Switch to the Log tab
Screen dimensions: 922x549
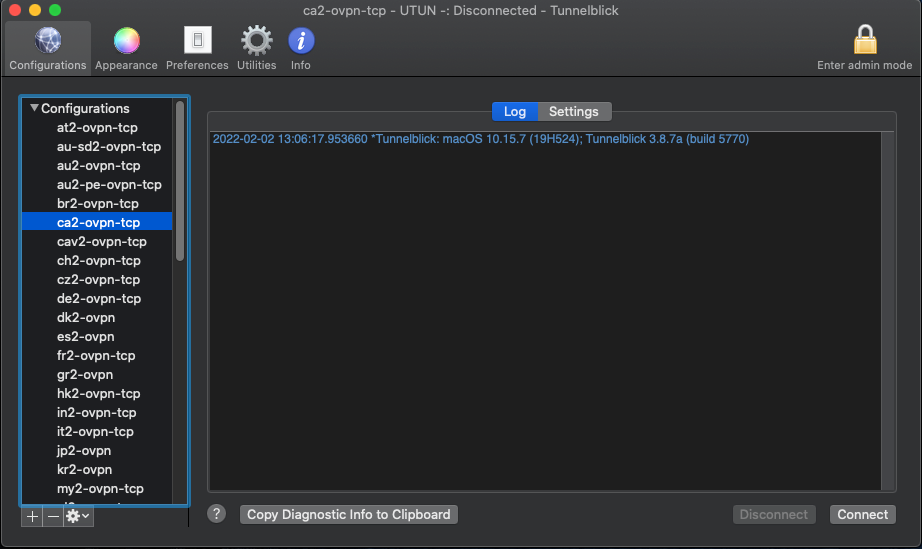pyautogui.click(x=515, y=112)
